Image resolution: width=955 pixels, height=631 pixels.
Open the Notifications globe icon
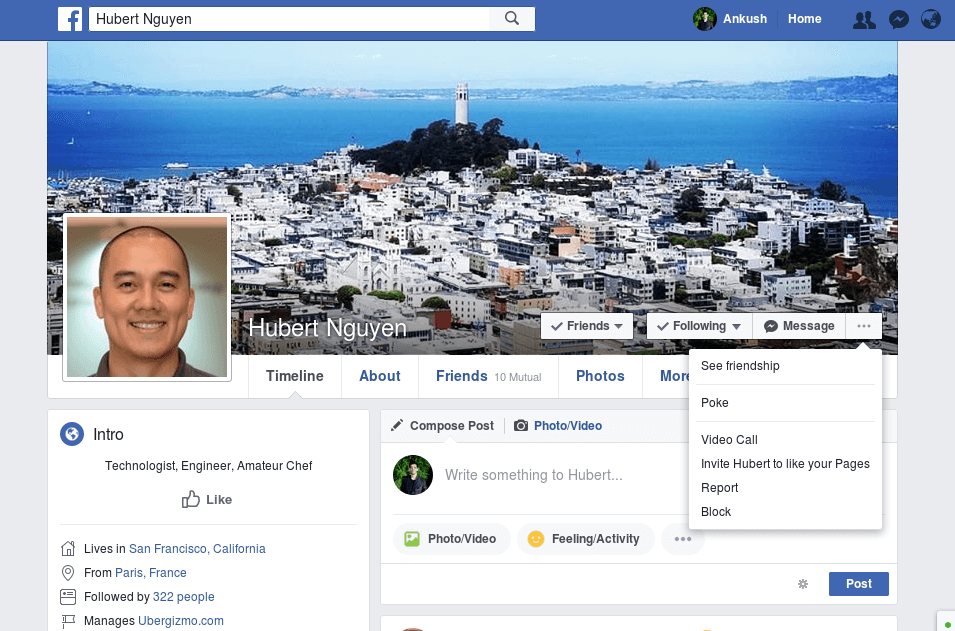(931, 19)
